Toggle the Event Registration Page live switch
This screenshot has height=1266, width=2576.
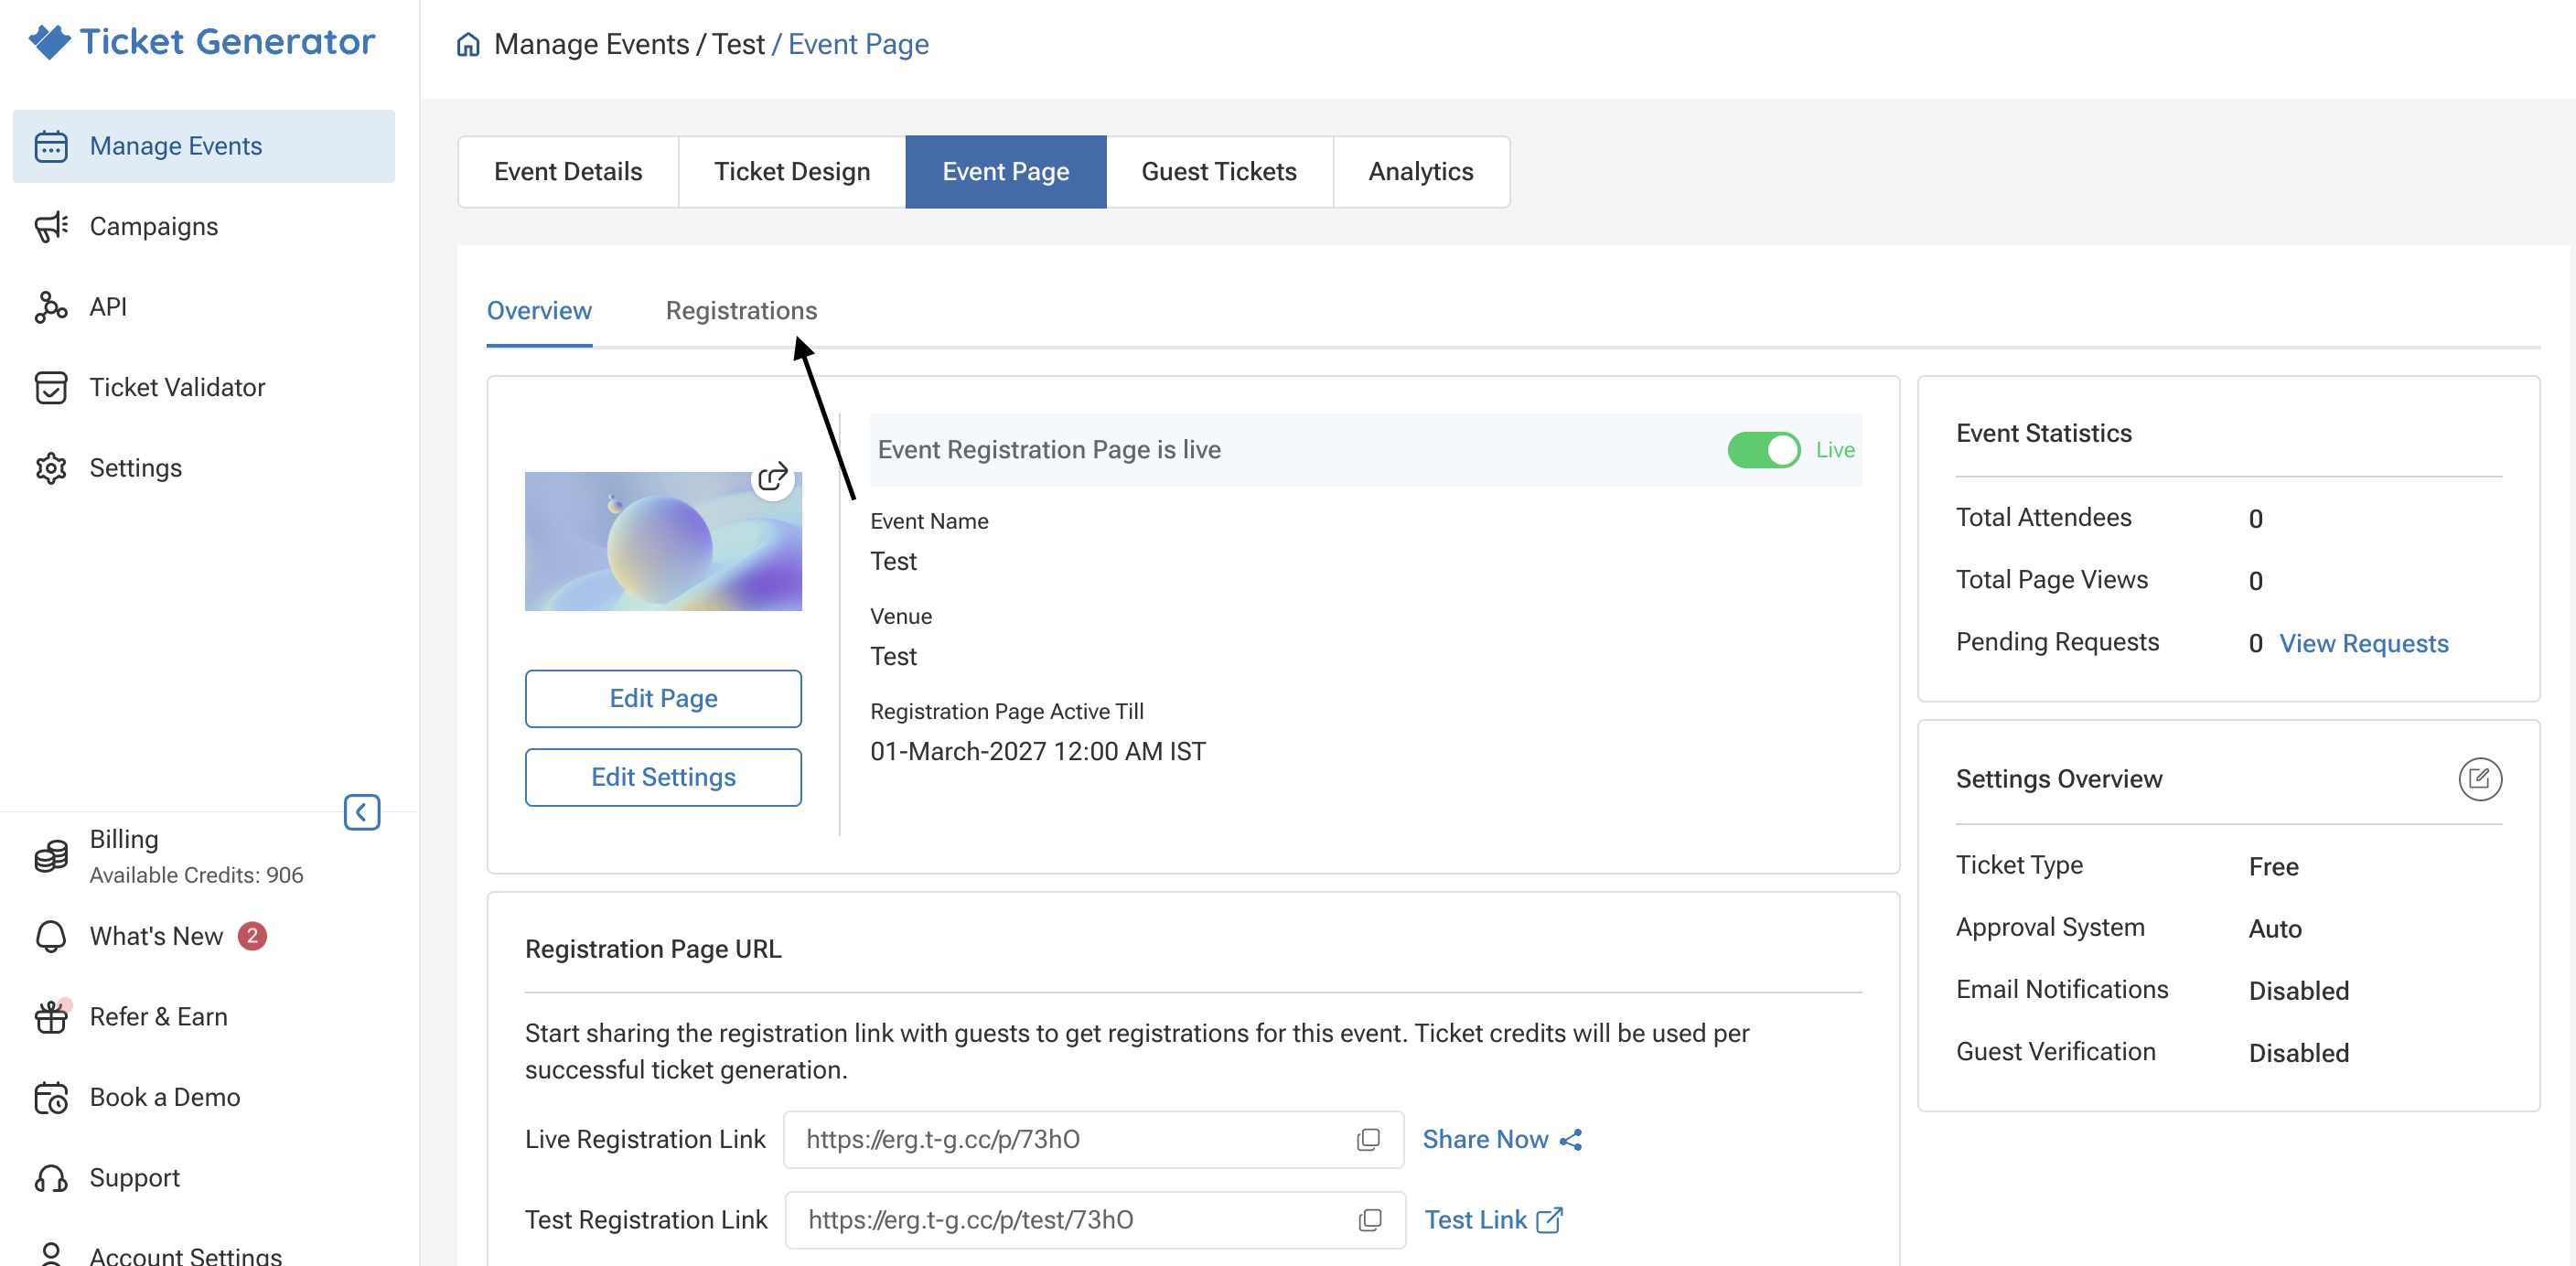1763,450
